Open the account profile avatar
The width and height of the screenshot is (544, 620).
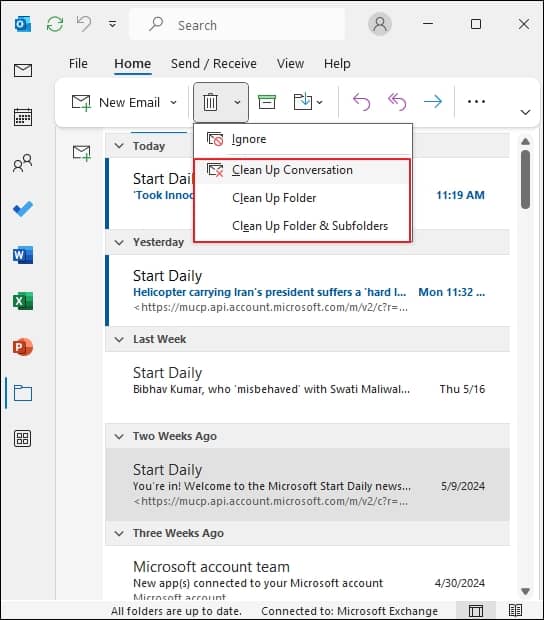[x=380, y=24]
